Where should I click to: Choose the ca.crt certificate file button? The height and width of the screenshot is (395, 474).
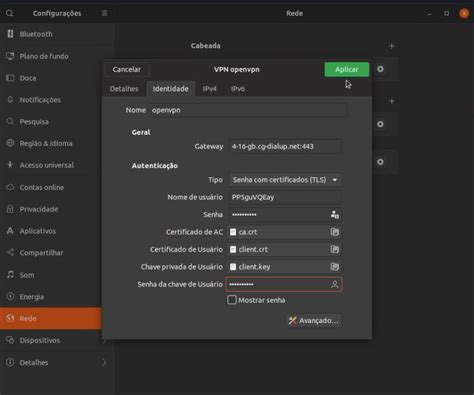point(285,232)
